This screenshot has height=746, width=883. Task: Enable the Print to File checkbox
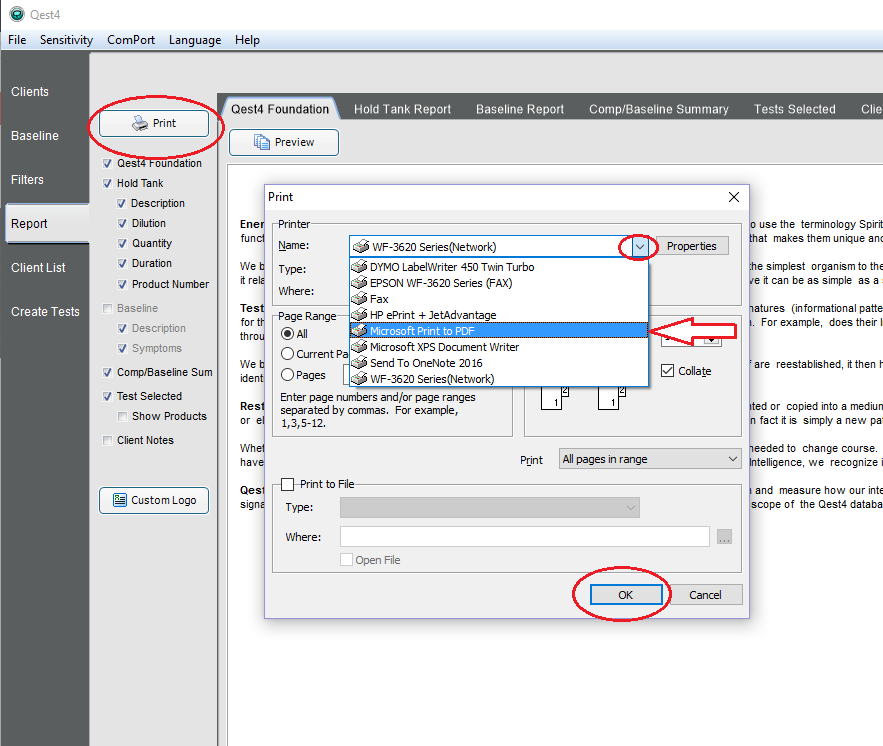287,484
